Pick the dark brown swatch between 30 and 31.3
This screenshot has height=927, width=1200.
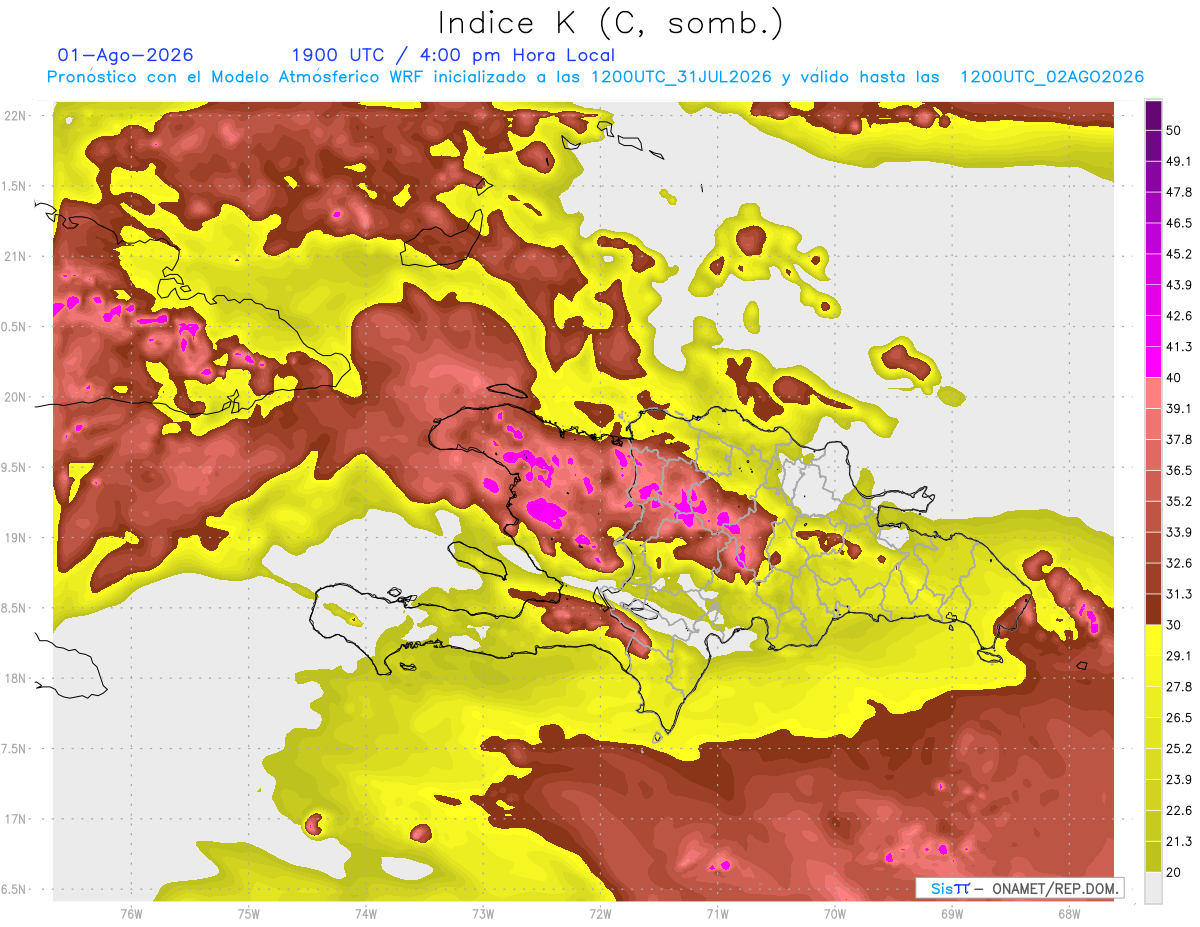[1154, 610]
